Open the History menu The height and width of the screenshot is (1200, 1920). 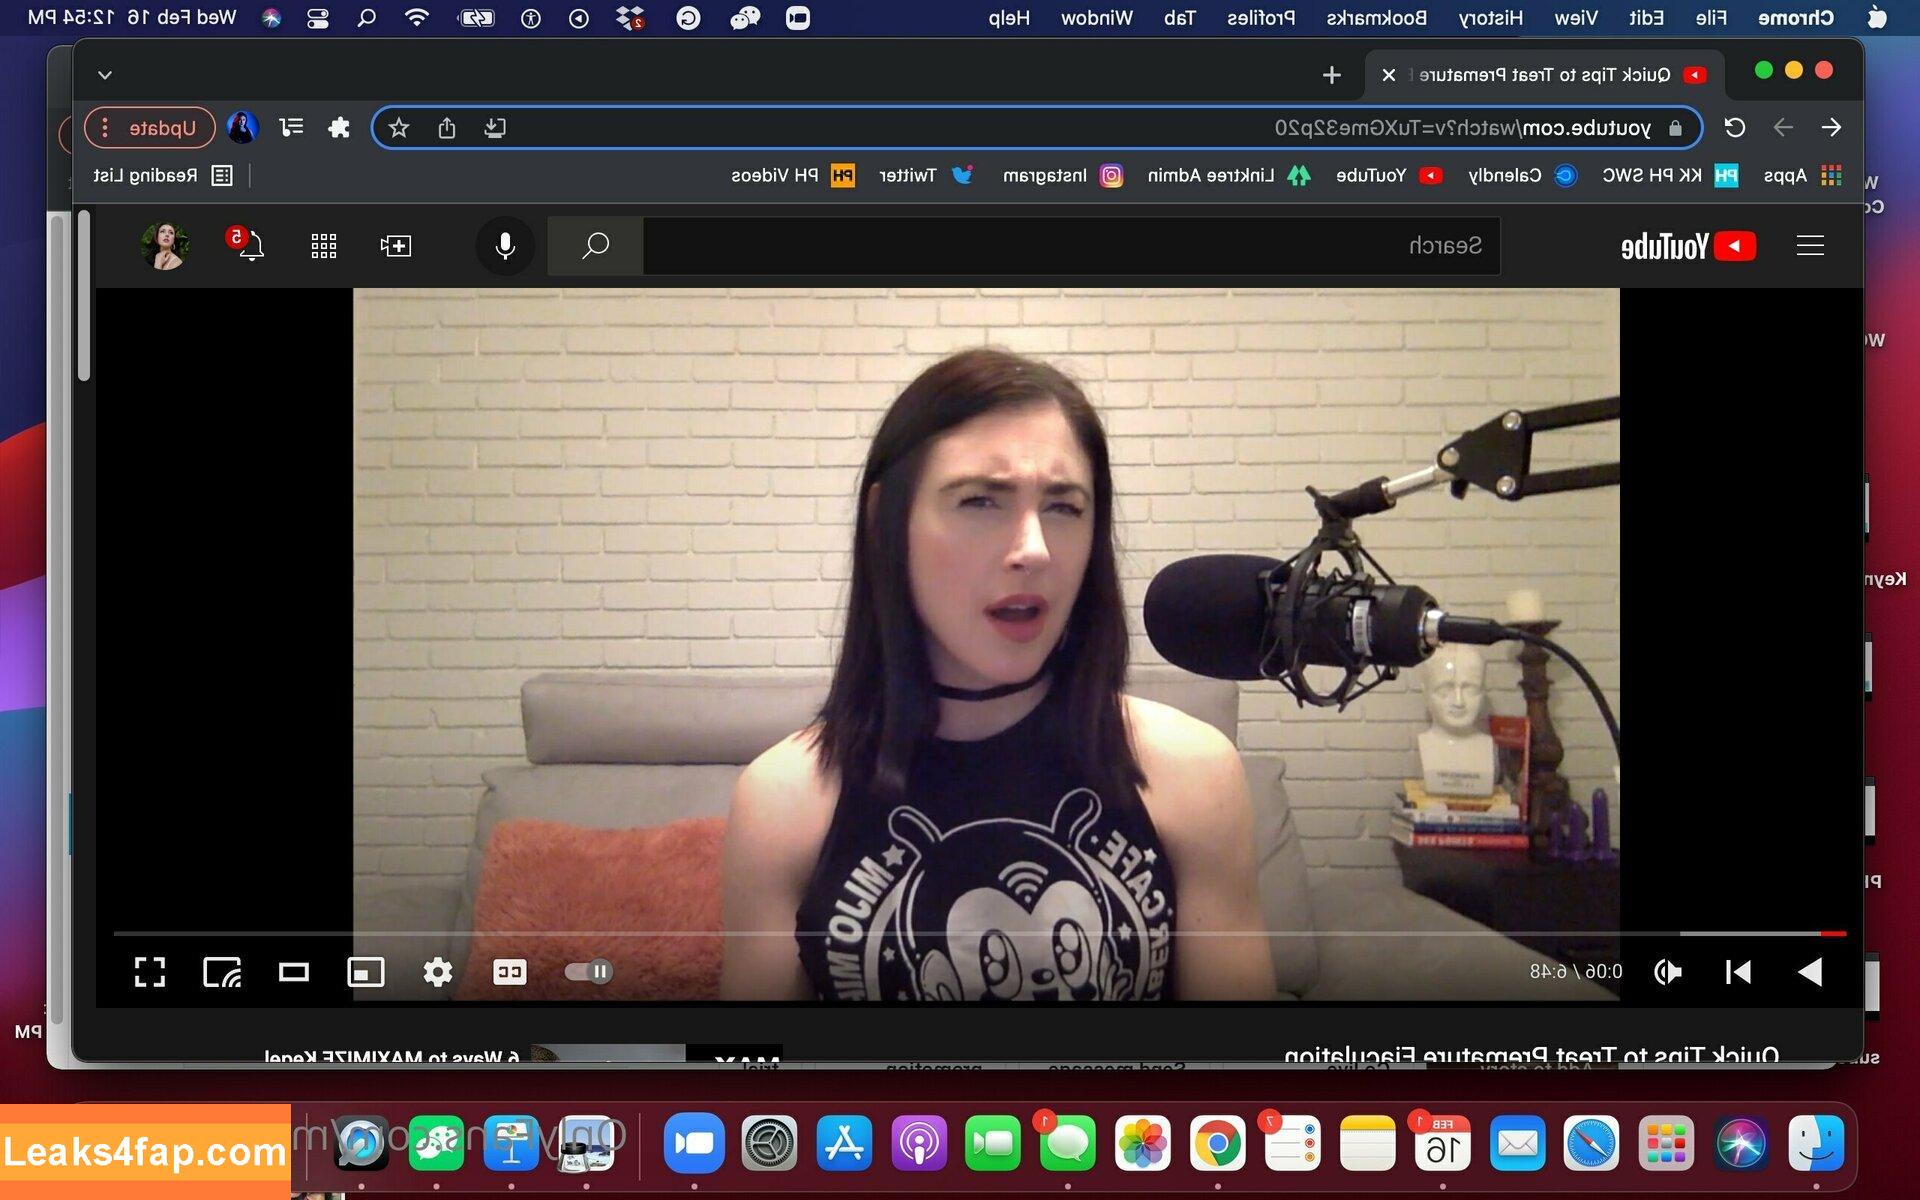(x=1490, y=18)
